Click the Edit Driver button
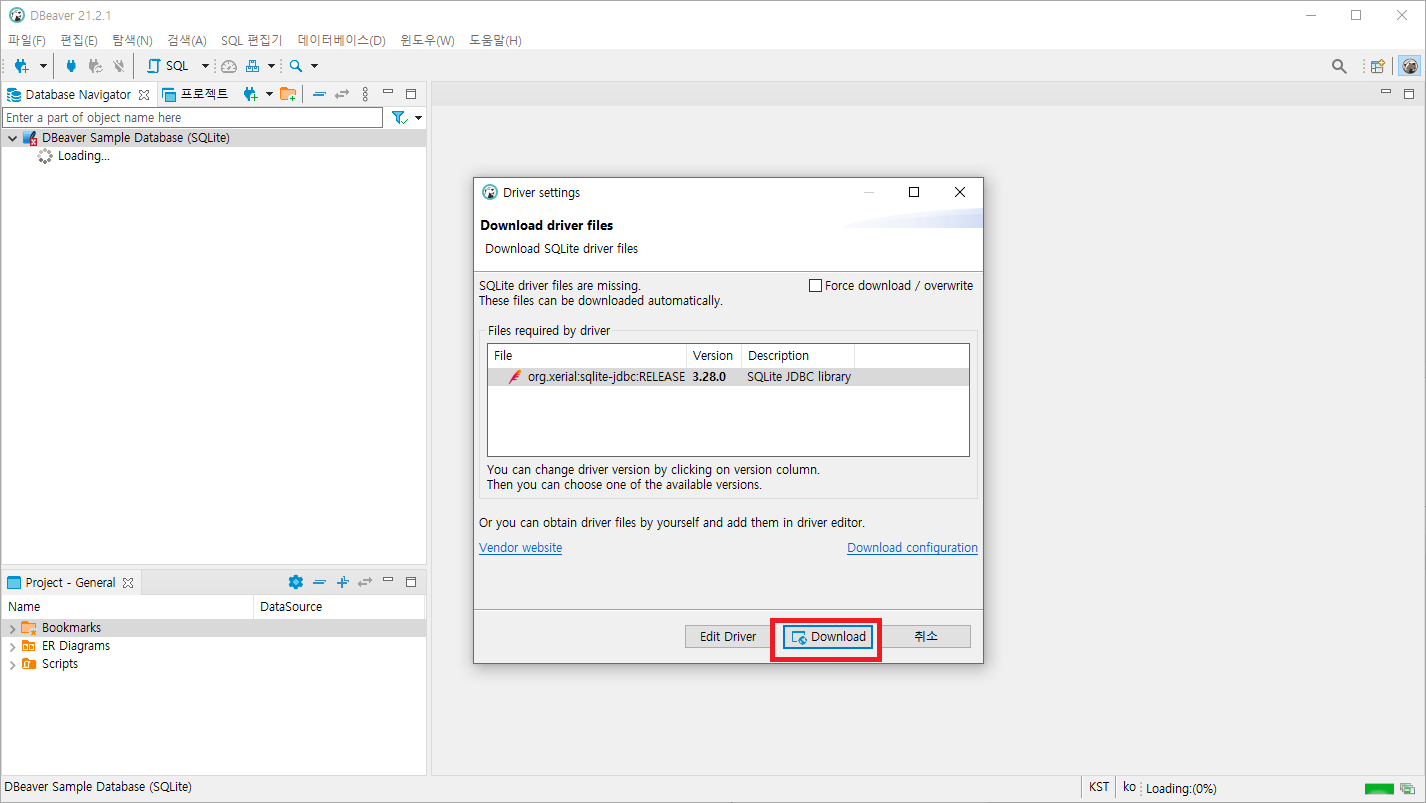Screen dimensions: 1426x803 click(x=728, y=637)
